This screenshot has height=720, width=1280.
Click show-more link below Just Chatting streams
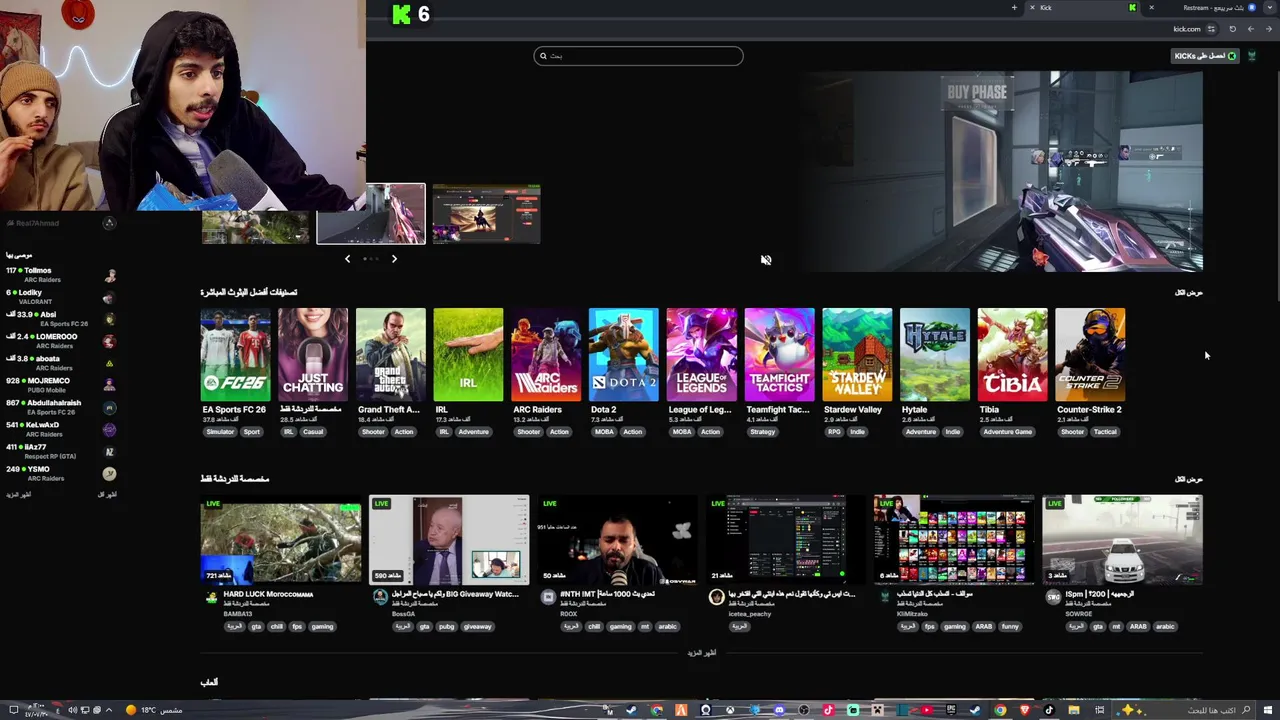tap(702, 653)
